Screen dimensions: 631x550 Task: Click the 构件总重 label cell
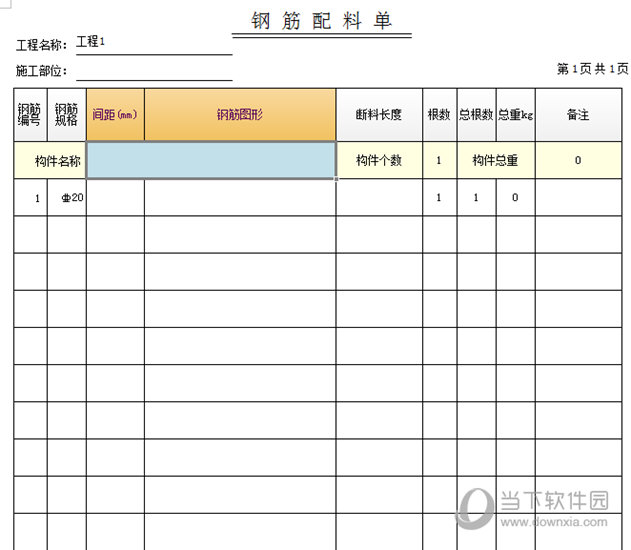tap(496, 160)
